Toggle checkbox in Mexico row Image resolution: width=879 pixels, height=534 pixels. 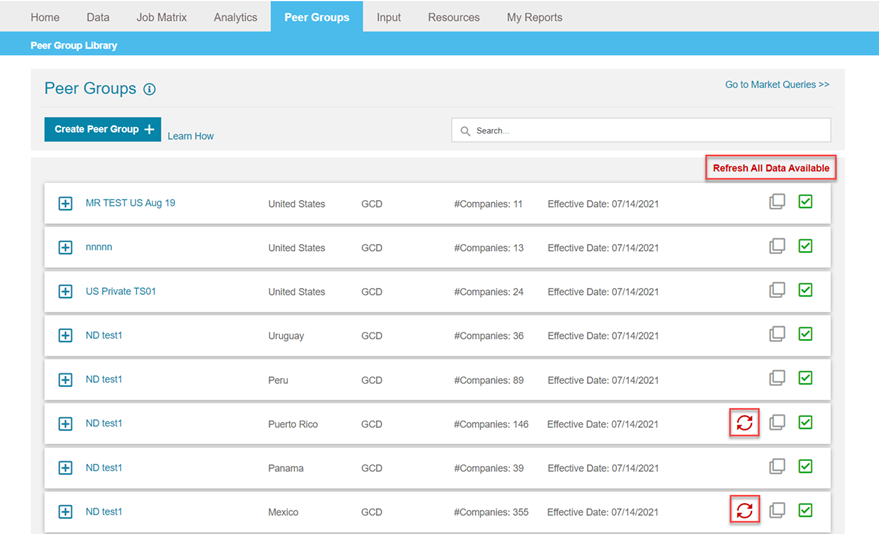806,510
